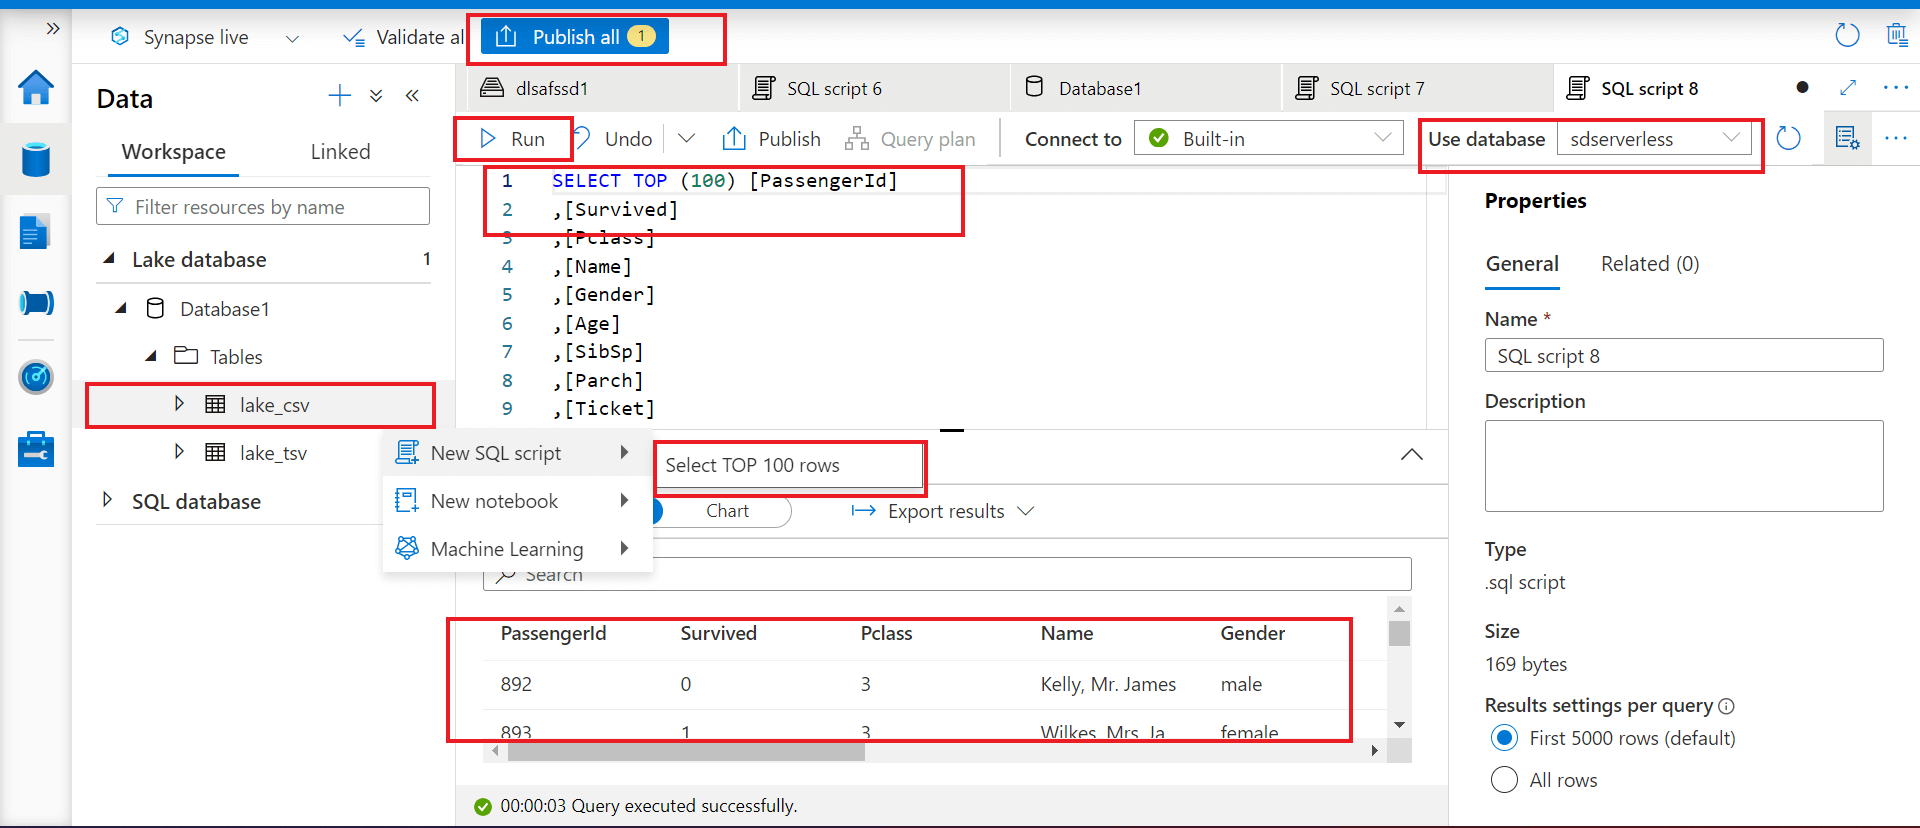Screen dimensions: 1920x828
Task: Select All rows option
Action: tap(1504, 780)
